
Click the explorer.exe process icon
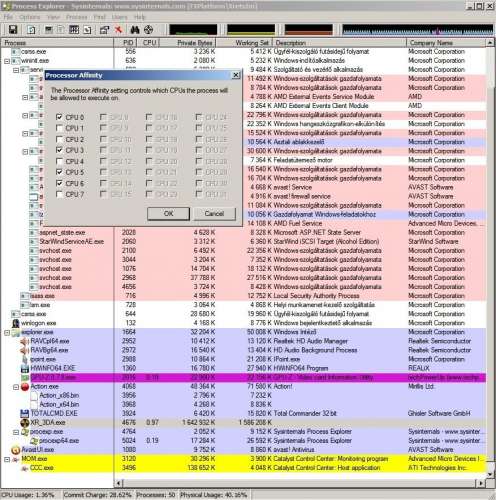tap(16, 332)
